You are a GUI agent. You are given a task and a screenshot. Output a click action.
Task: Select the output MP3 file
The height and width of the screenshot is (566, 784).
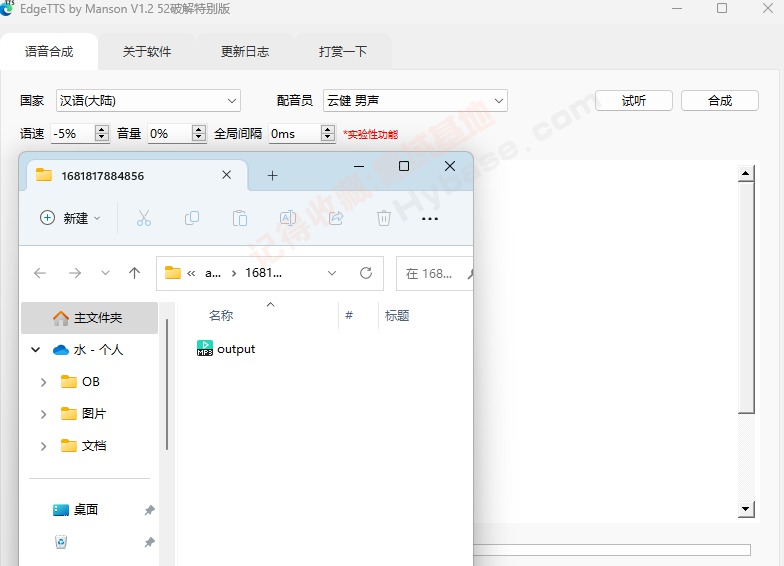click(226, 348)
